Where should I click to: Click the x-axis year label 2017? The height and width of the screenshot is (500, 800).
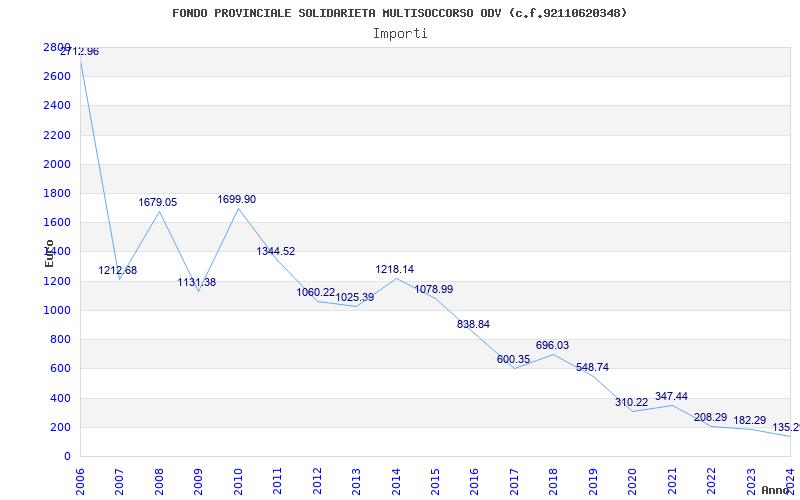coord(514,482)
